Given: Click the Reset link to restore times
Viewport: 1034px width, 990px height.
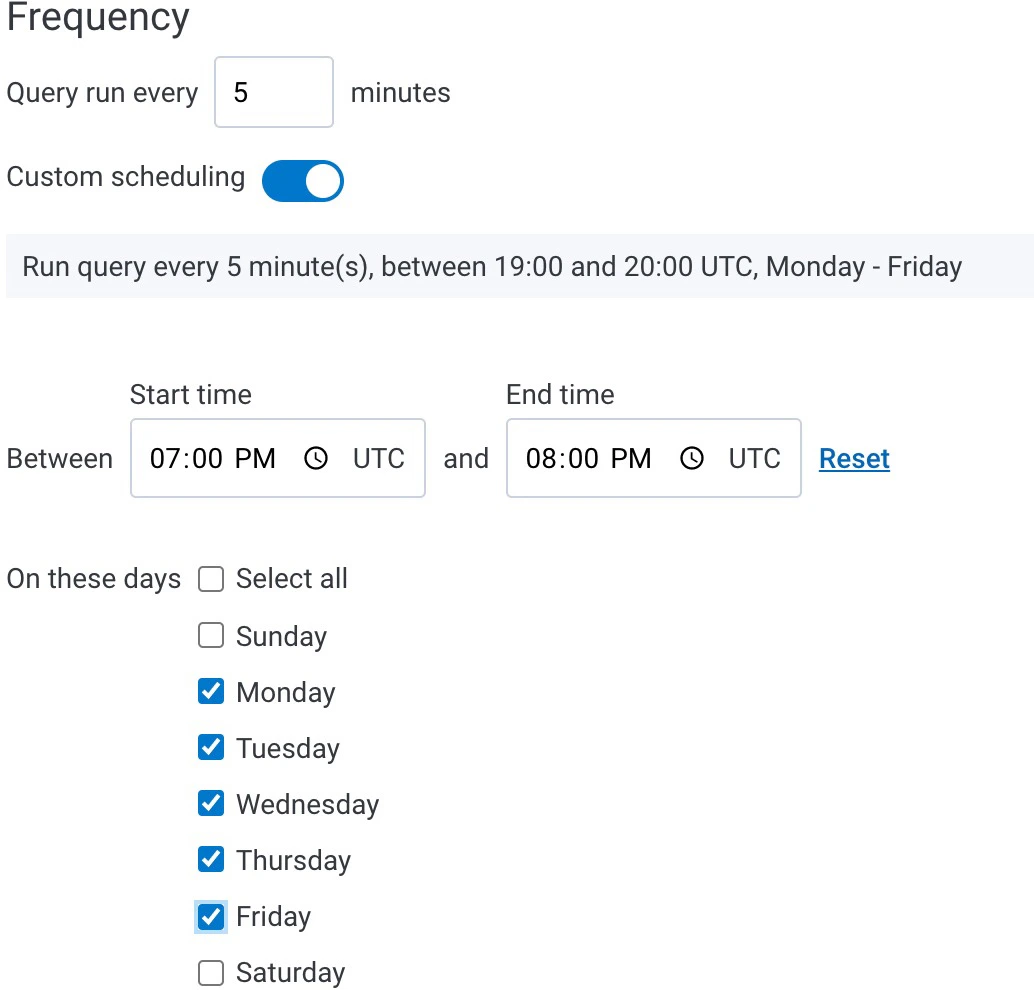Looking at the screenshot, I should tap(854, 458).
